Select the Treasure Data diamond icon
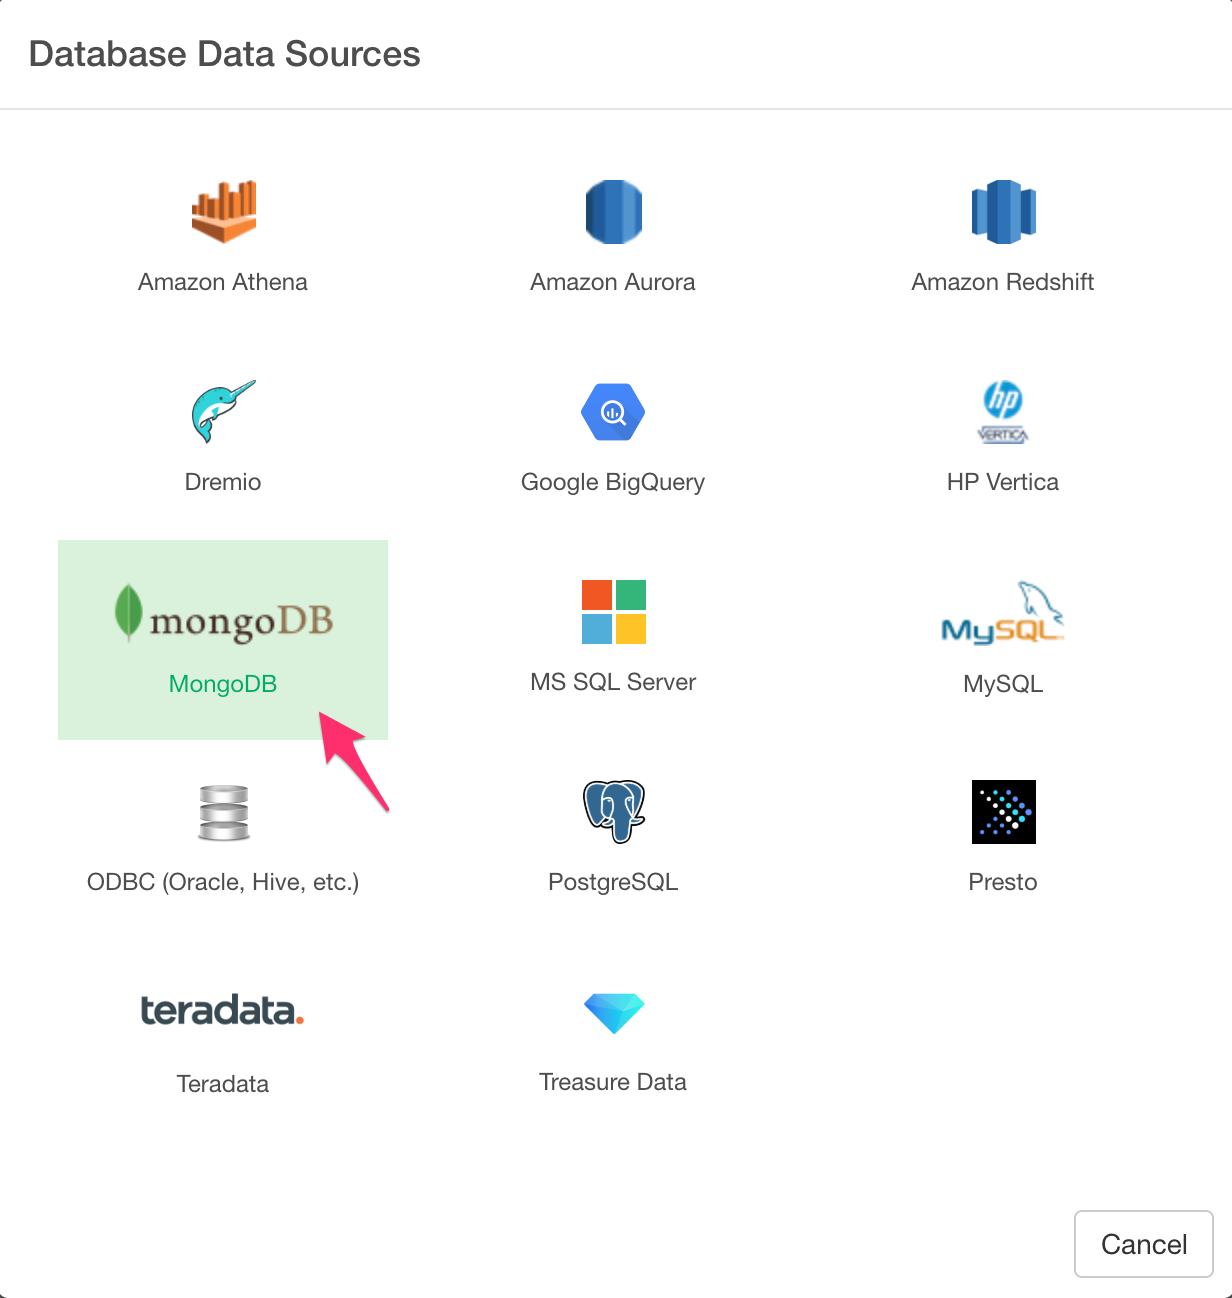Viewport: 1232px width, 1298px height. [613, 1013]
